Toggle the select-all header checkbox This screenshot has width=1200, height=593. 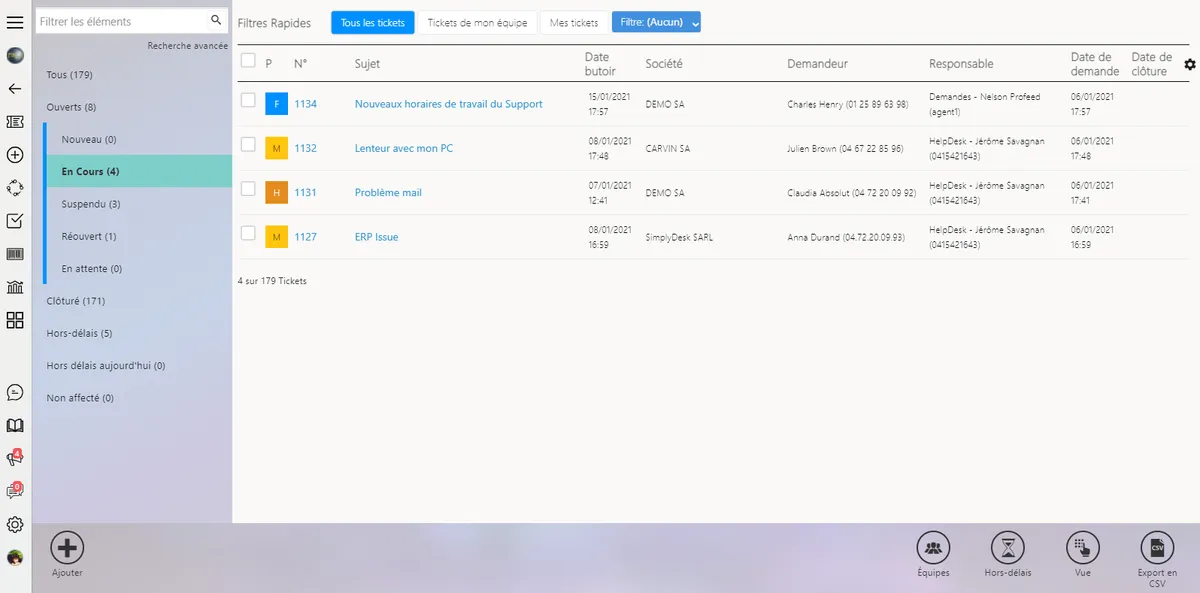(248, 61)
